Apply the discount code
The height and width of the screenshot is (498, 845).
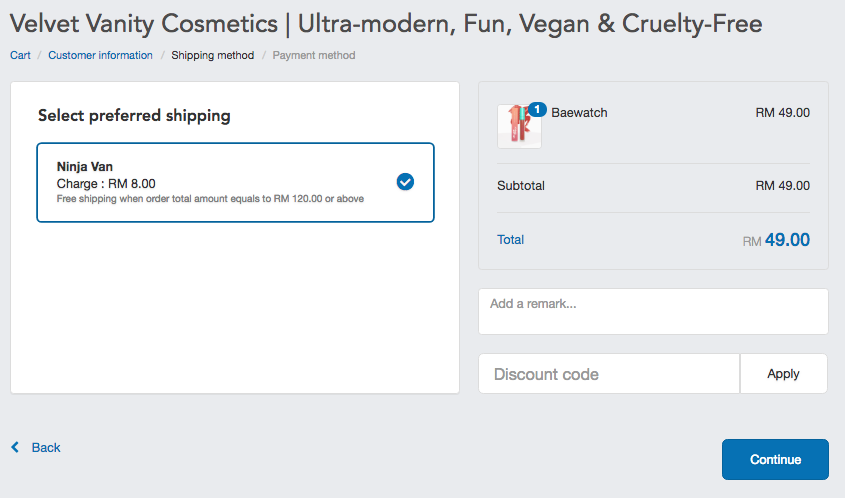[x=784, y=374]
